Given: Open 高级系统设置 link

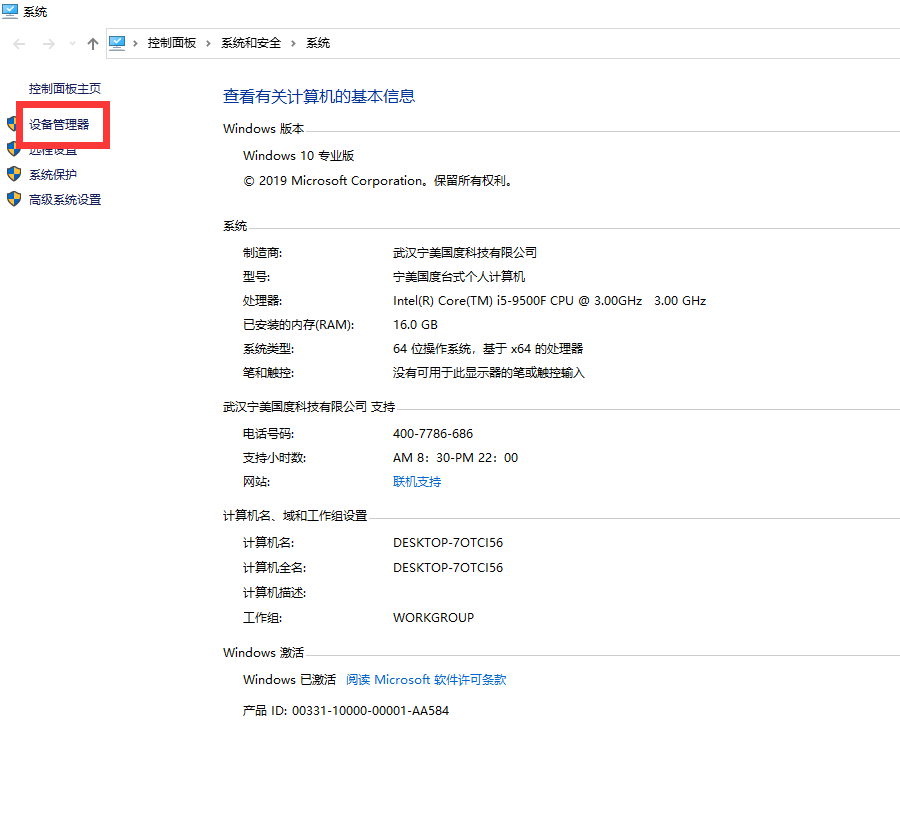Looking at the screenshot, I should point(65,200).
